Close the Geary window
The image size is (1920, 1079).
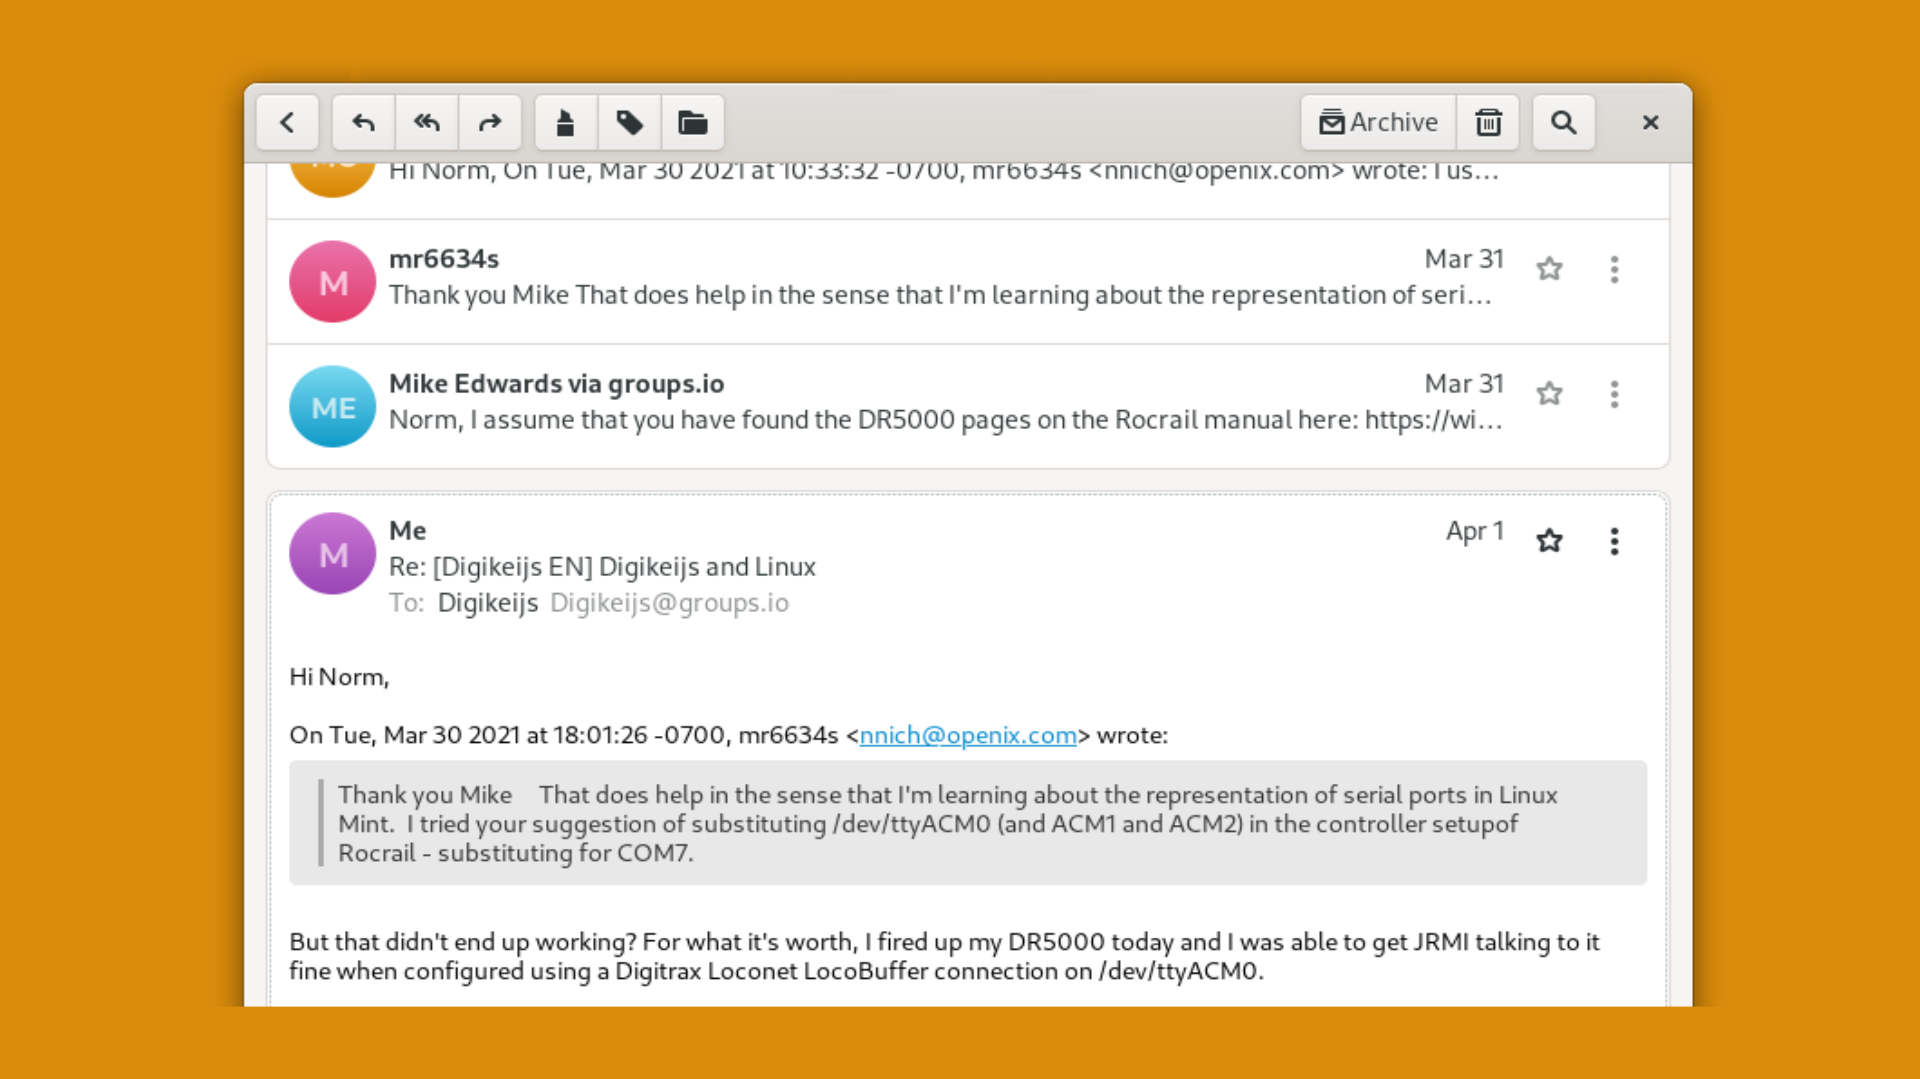coord(1650,122)
